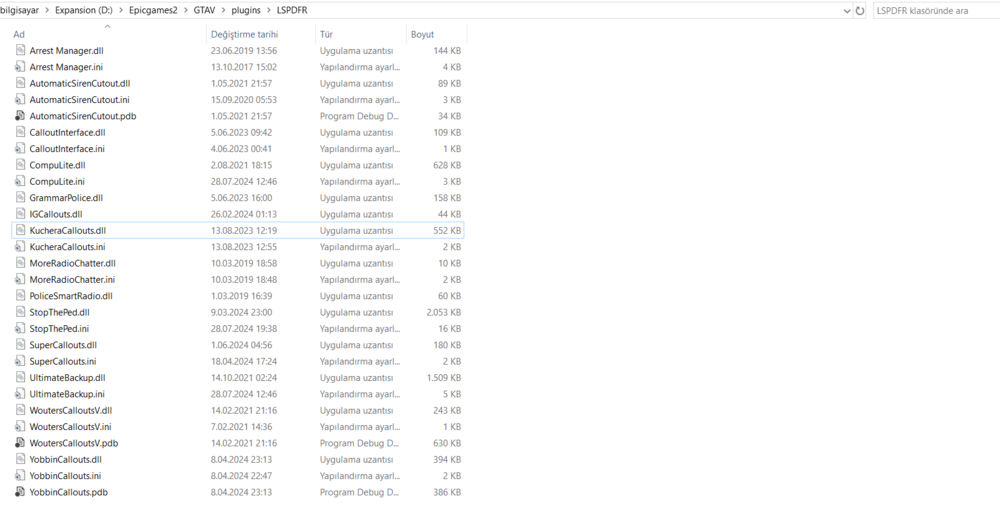Screen dimensions: 1000x516
Task: Click date 5.06.2023 16:00 of GrammarPolice.dll
Action: [x=242, y=198]
